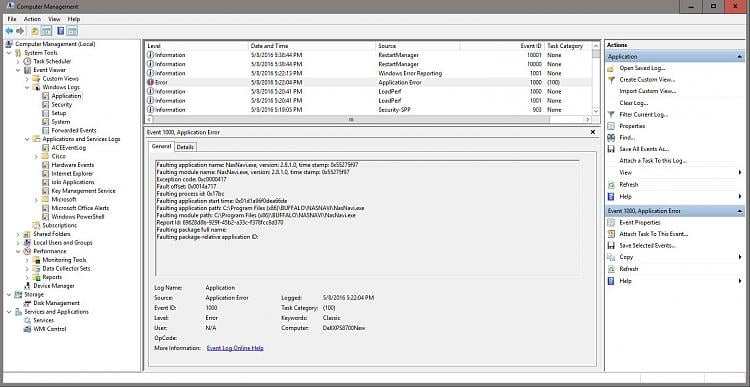Image resolution: width=750 pixels, height=387 pixels.
Task: Expand the Microsoft log folder
Action: click(x=36, y=199)
